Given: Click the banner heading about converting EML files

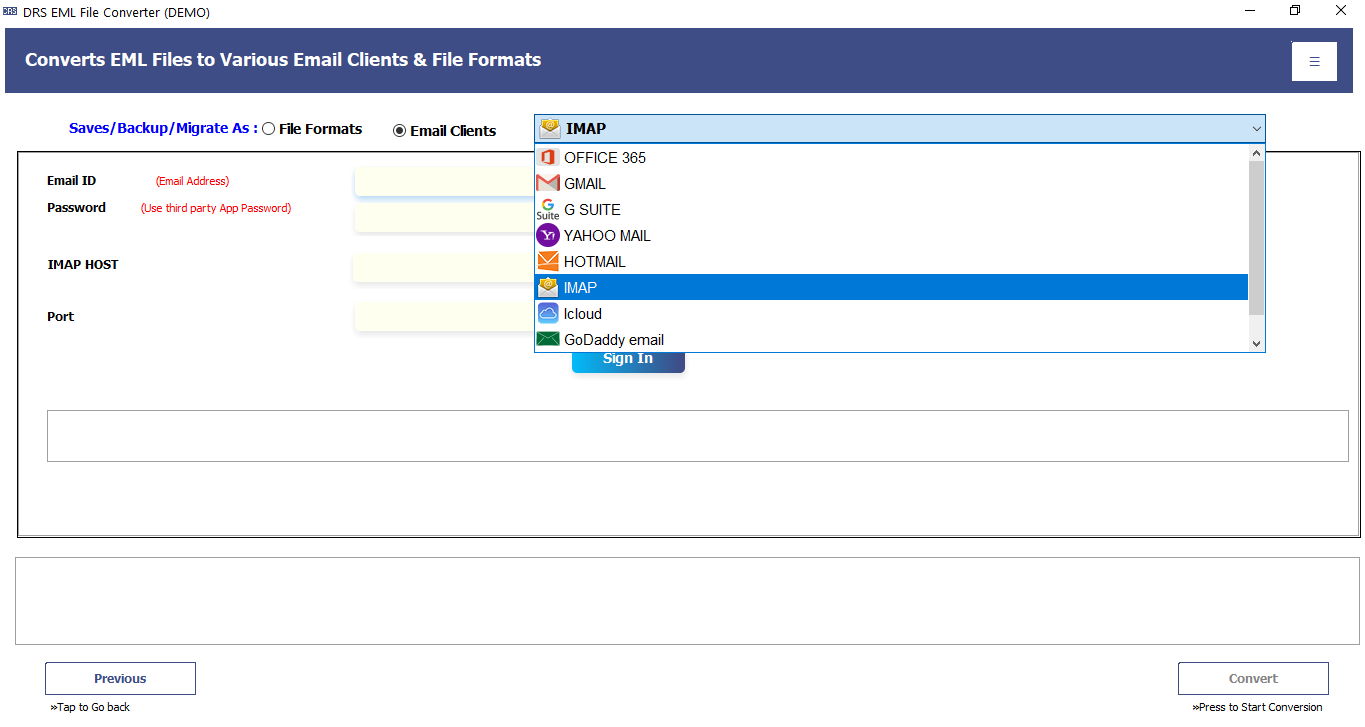Looking at the screenshot, I should click(x=283, y=60).
